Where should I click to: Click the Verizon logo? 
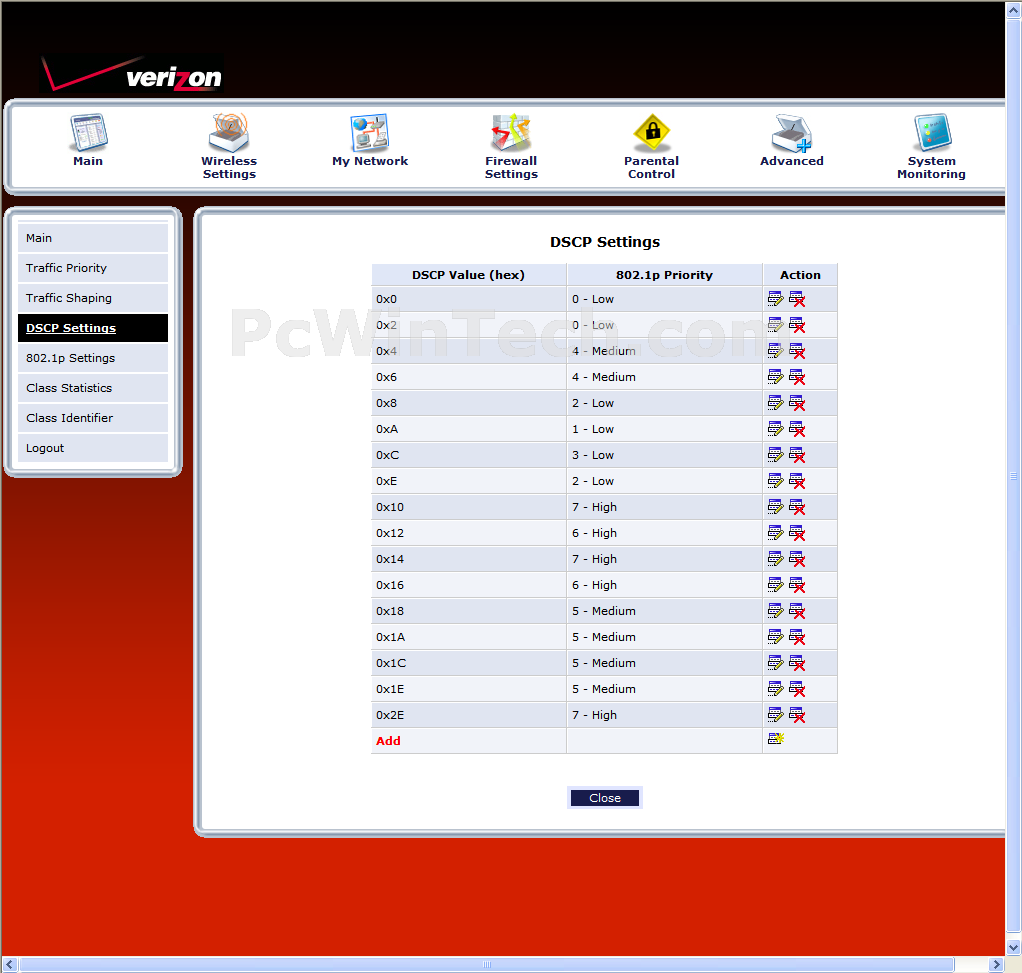[132, 73]
